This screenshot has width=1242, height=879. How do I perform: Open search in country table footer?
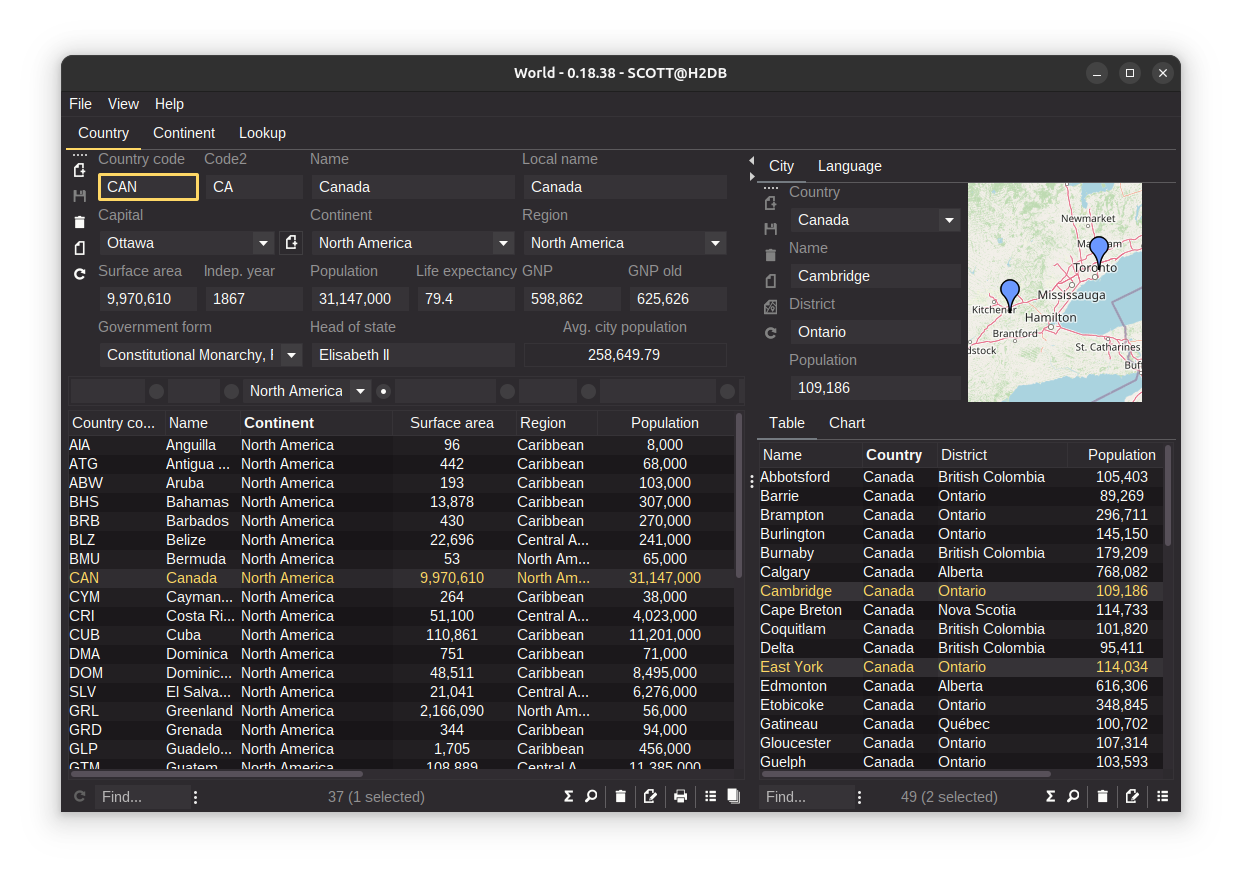point(591,797)
